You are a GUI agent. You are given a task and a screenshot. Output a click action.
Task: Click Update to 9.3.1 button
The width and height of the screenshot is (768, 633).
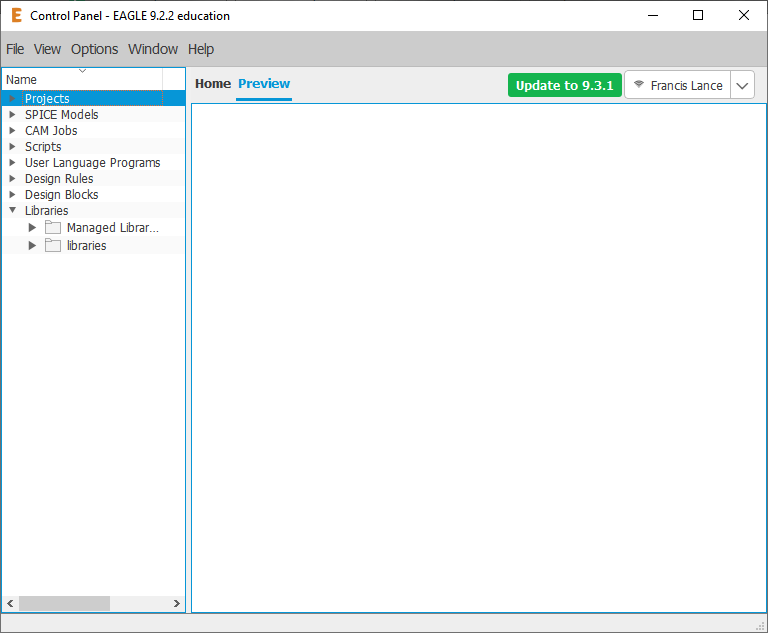pos(565,85)
